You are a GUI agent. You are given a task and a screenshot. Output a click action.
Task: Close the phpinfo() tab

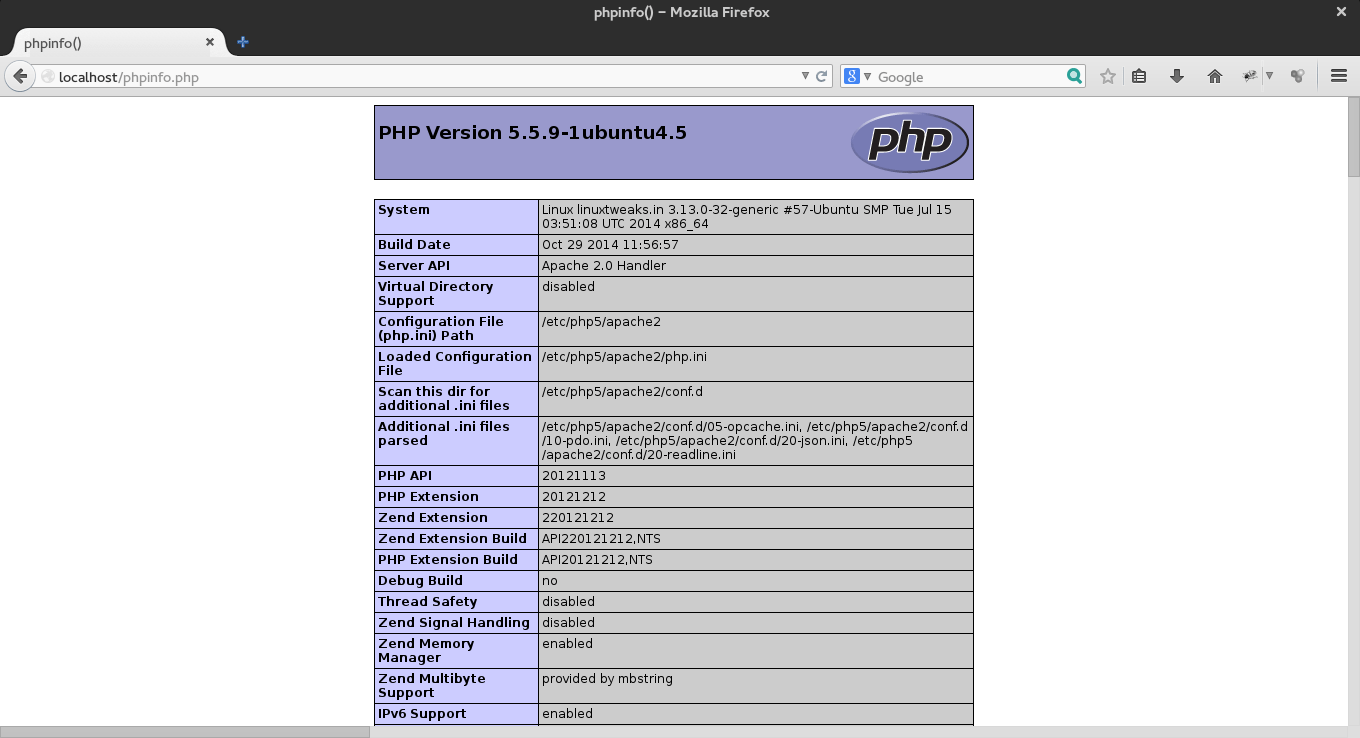tap(210, 42)
